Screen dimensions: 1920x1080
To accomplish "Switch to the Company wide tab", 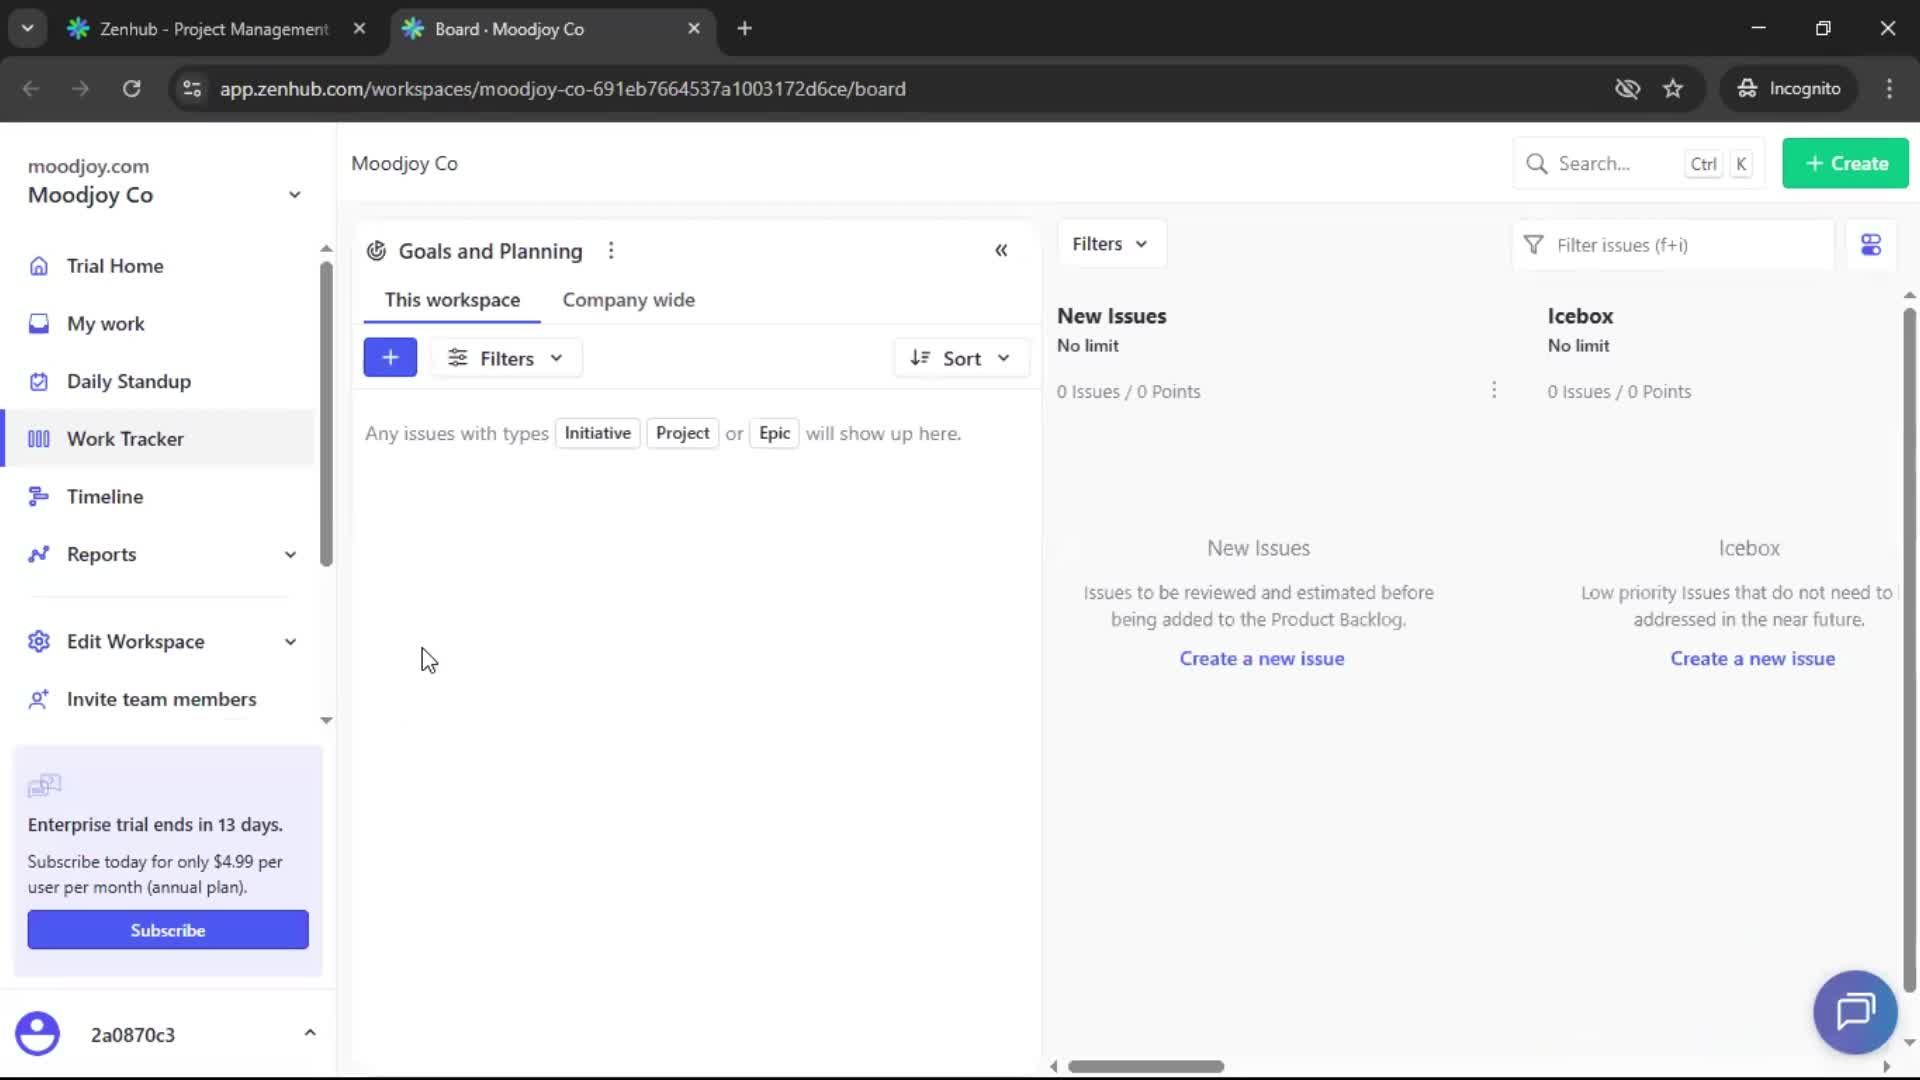I will pos(628,299).
